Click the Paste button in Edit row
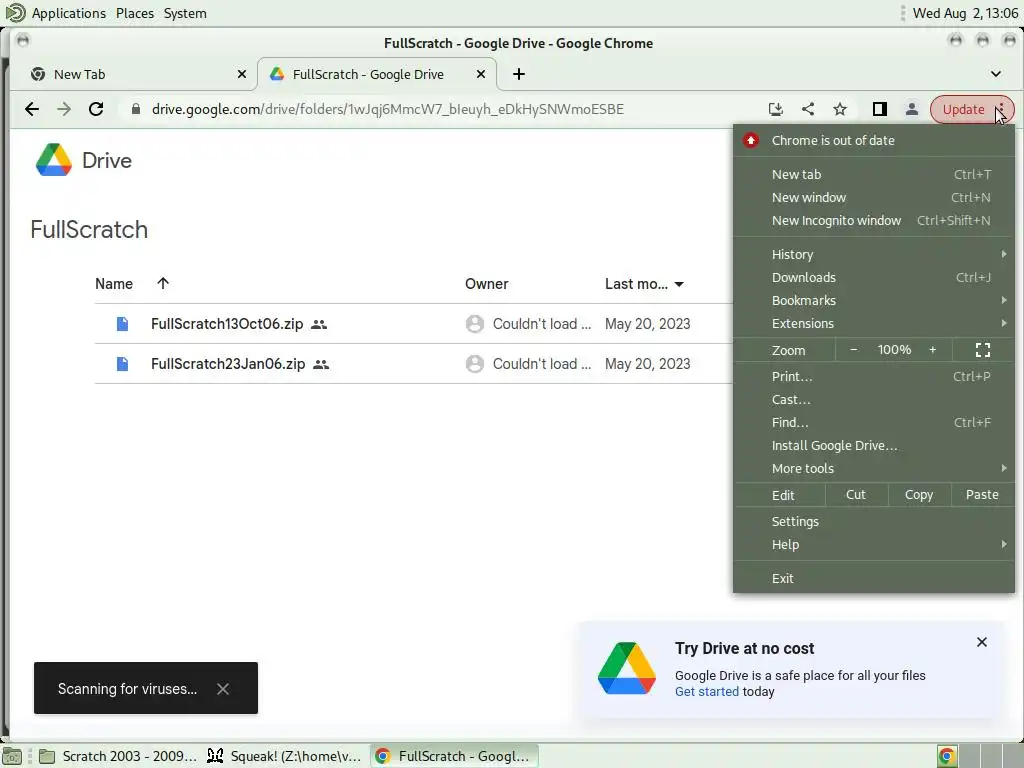1024x768 pixels. pyautogui.click(x=982, y=494)
